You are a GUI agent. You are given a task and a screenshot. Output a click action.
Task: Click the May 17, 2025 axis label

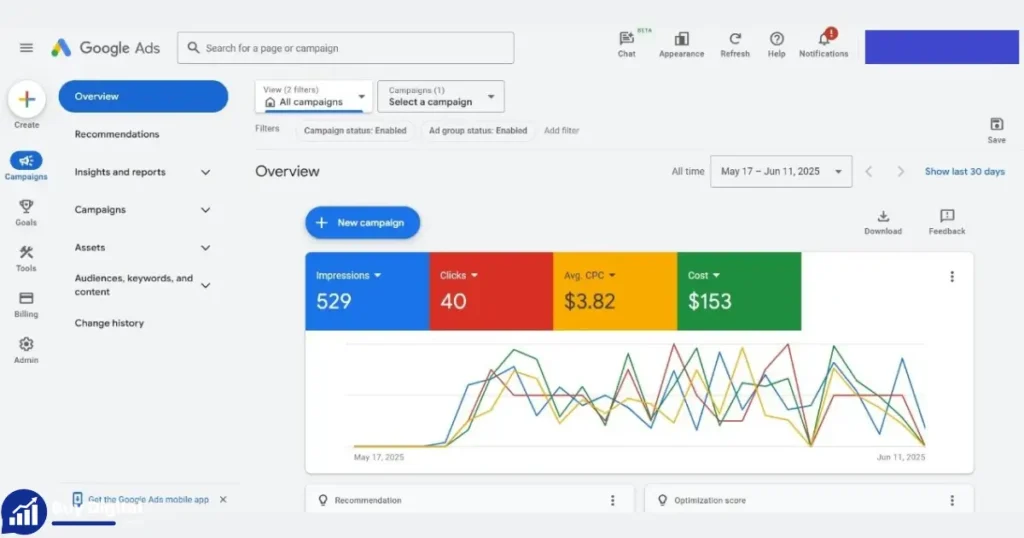(379, 457)
